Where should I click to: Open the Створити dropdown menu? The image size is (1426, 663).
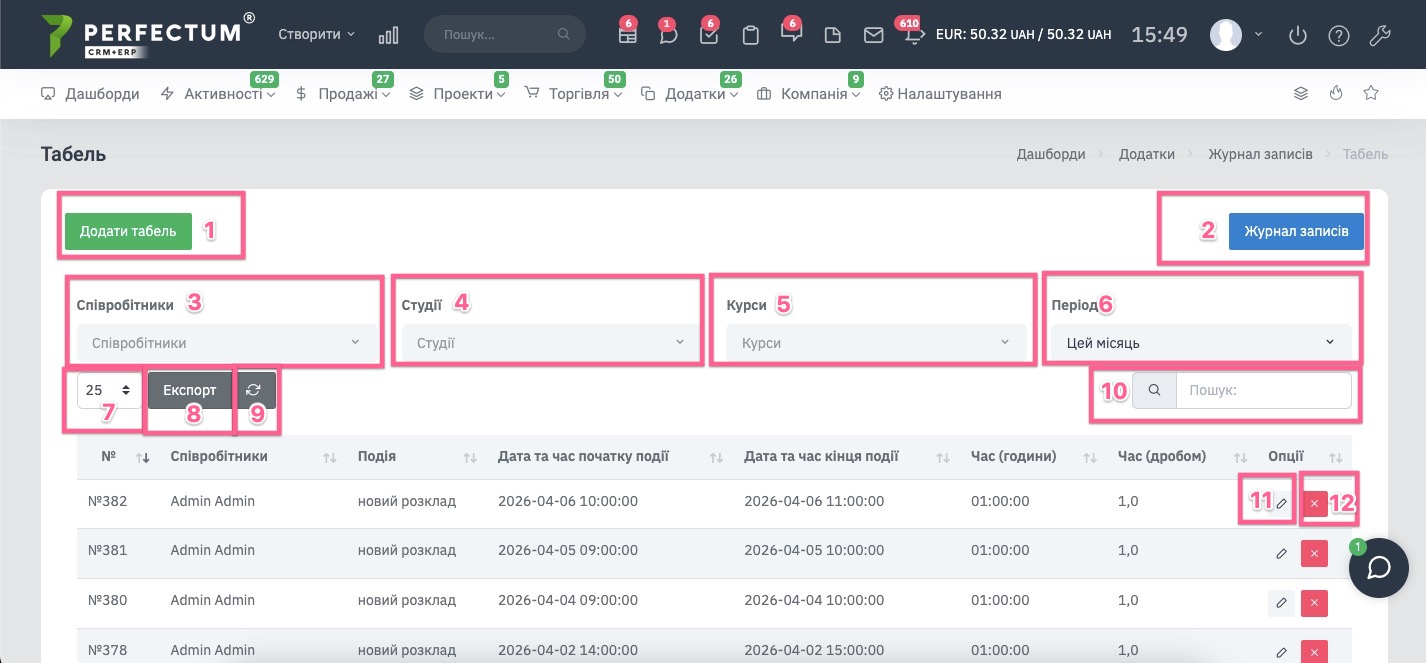tap(314, 33)
